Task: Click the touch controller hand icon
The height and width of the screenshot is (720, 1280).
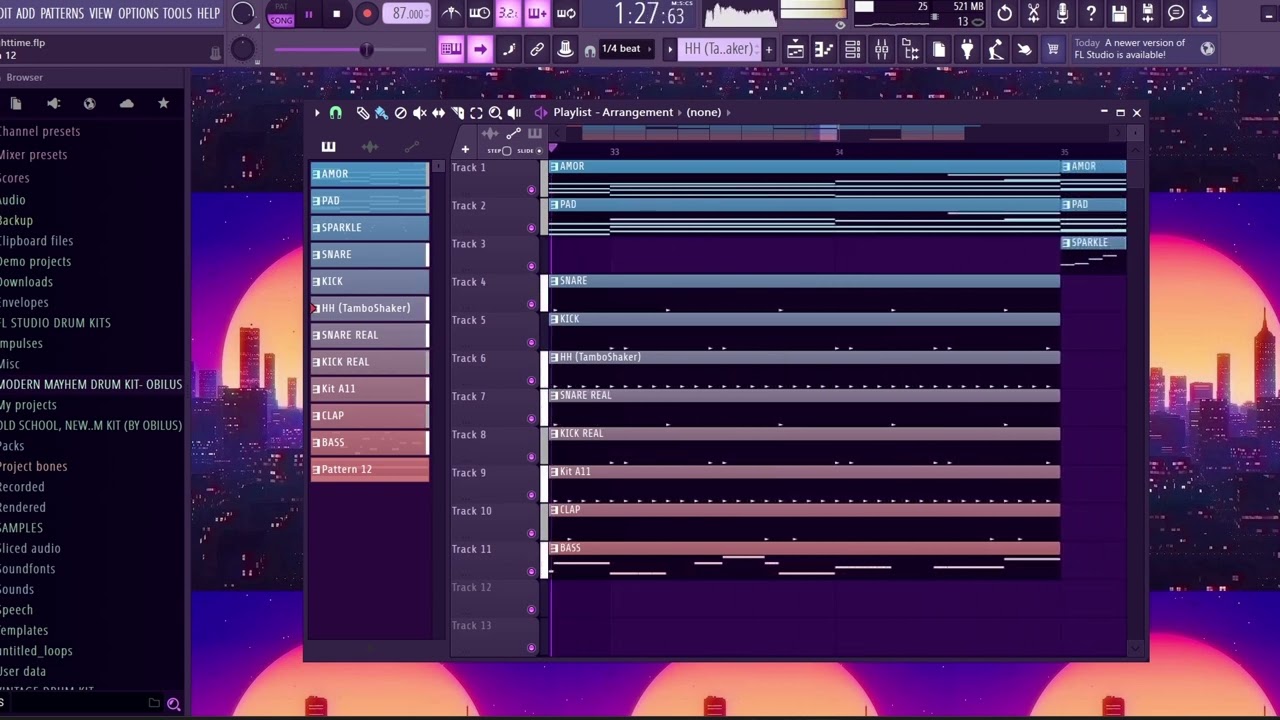Action: tap(1024, 49)
